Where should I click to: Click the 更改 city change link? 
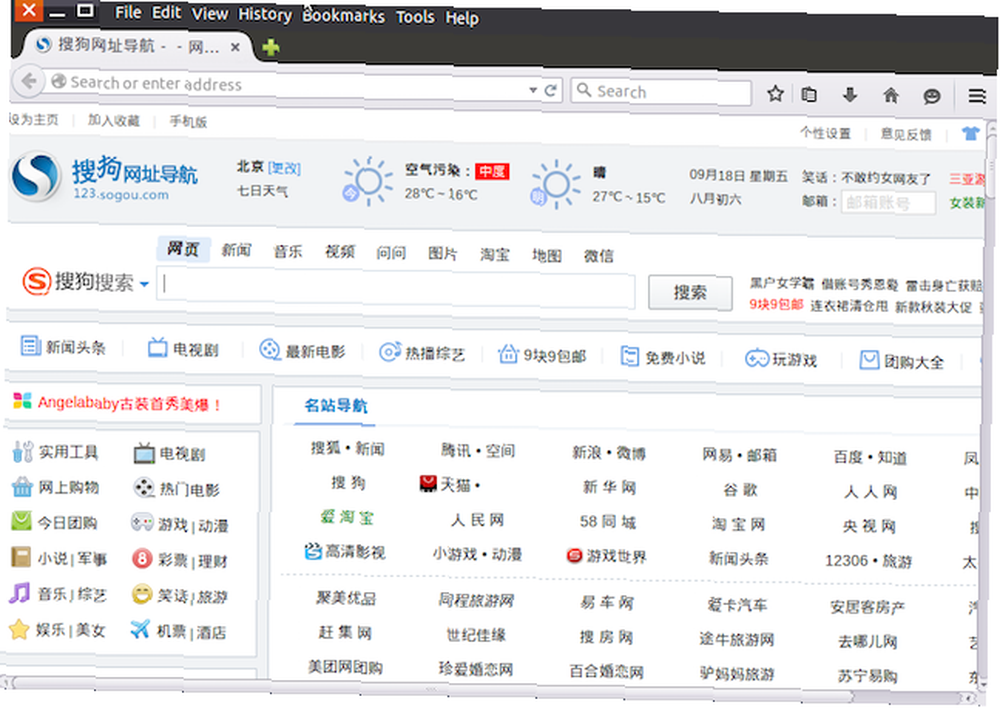tap(284, 168)
